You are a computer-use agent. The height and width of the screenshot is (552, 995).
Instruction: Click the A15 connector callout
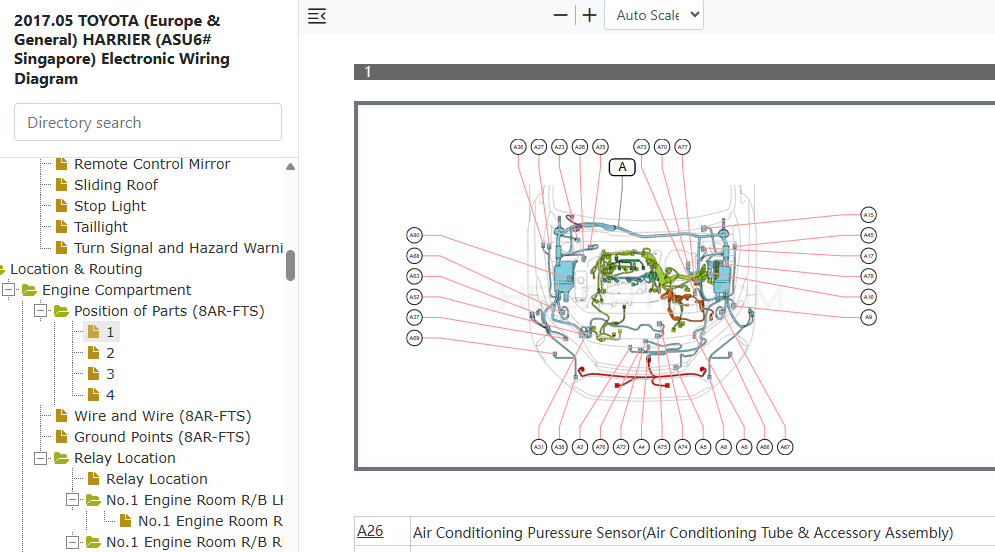(x=868, y=214)
